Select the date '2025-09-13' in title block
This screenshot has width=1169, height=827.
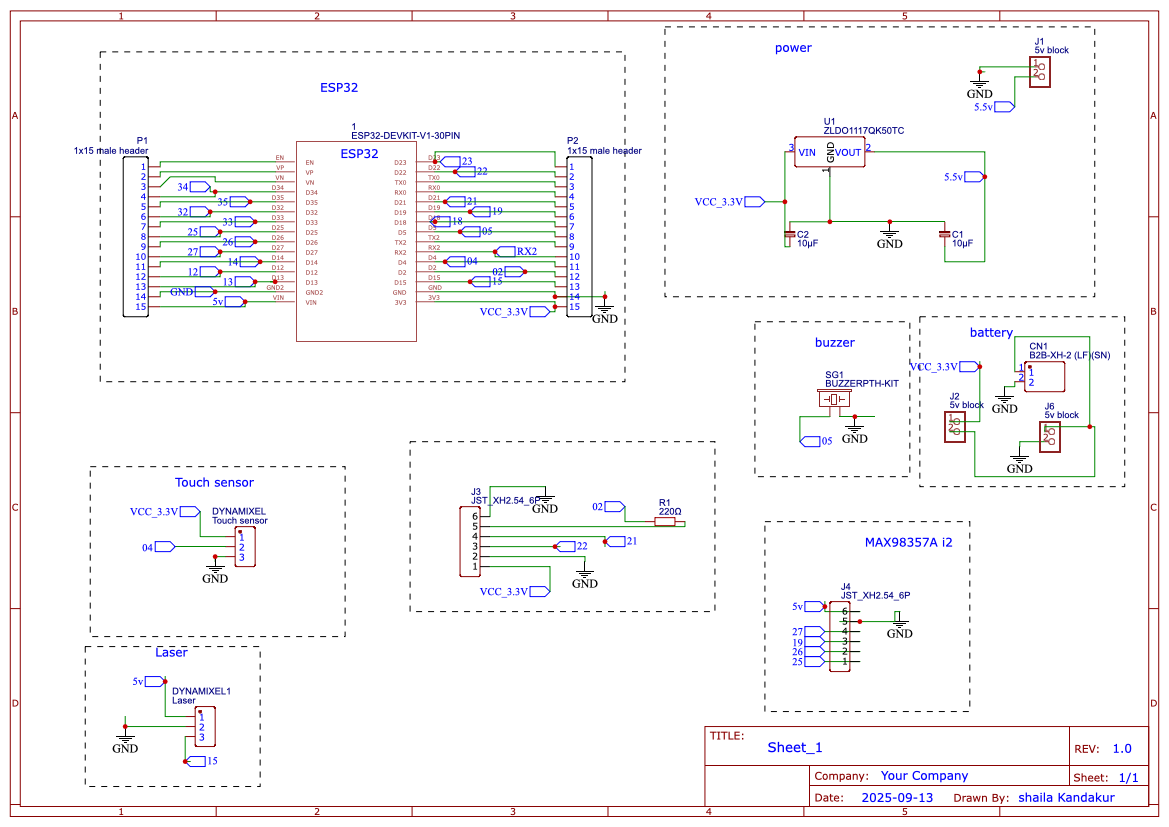(x=898, y=798)
